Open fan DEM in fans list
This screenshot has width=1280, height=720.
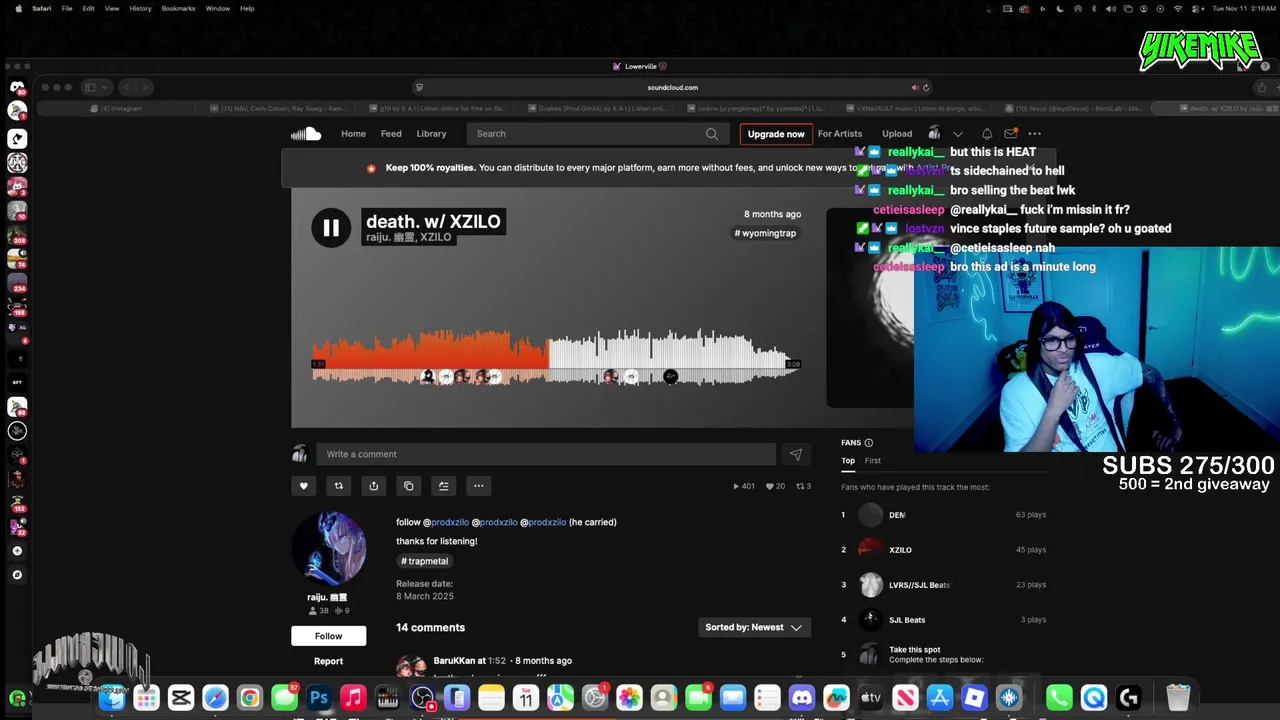pos(897,515)
